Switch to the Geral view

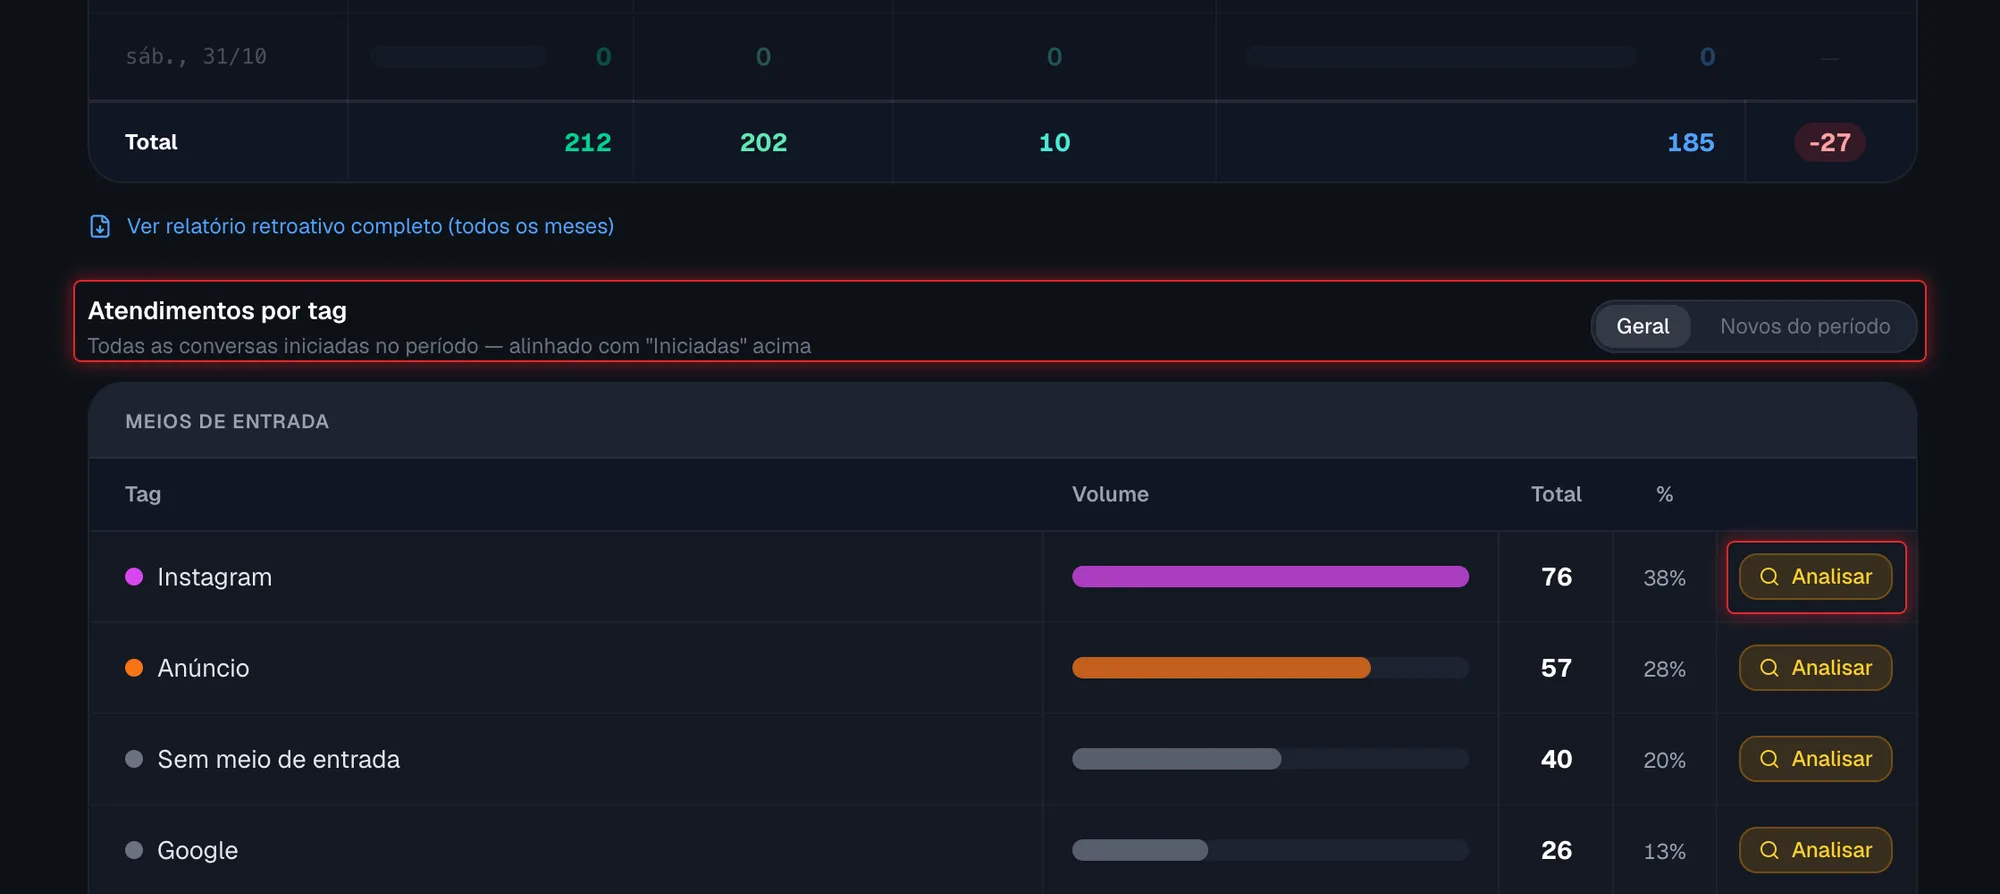pyautogui.click(x=1643, y=327)
